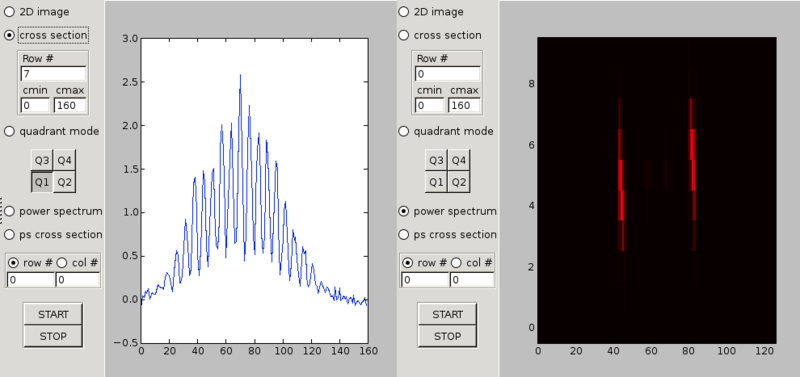Click STOP button in right panel
This screenshot has width=800, height=377.
[x=447, y=336]
